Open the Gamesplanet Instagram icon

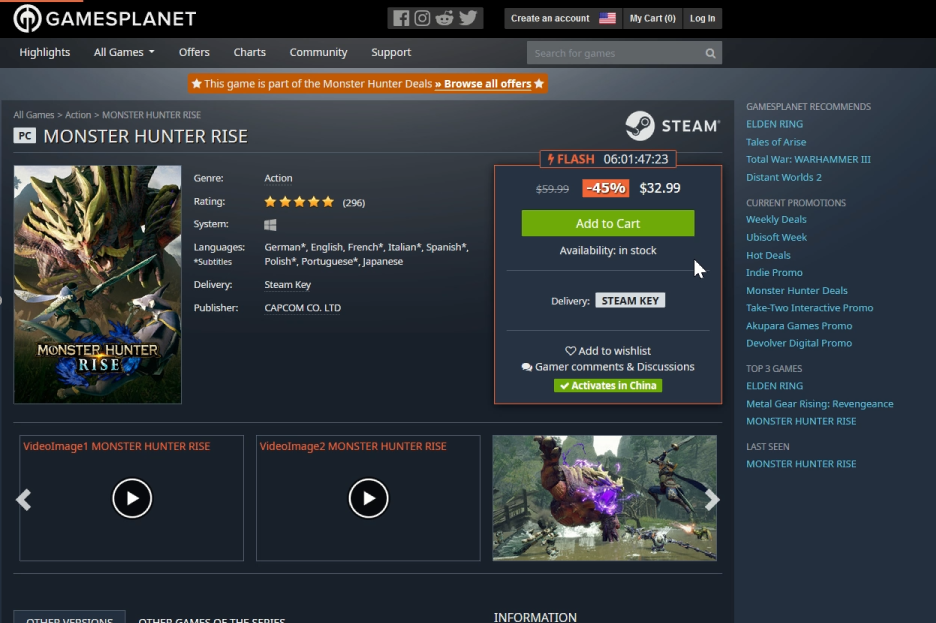pyautogui.click(x=422, y=18)
